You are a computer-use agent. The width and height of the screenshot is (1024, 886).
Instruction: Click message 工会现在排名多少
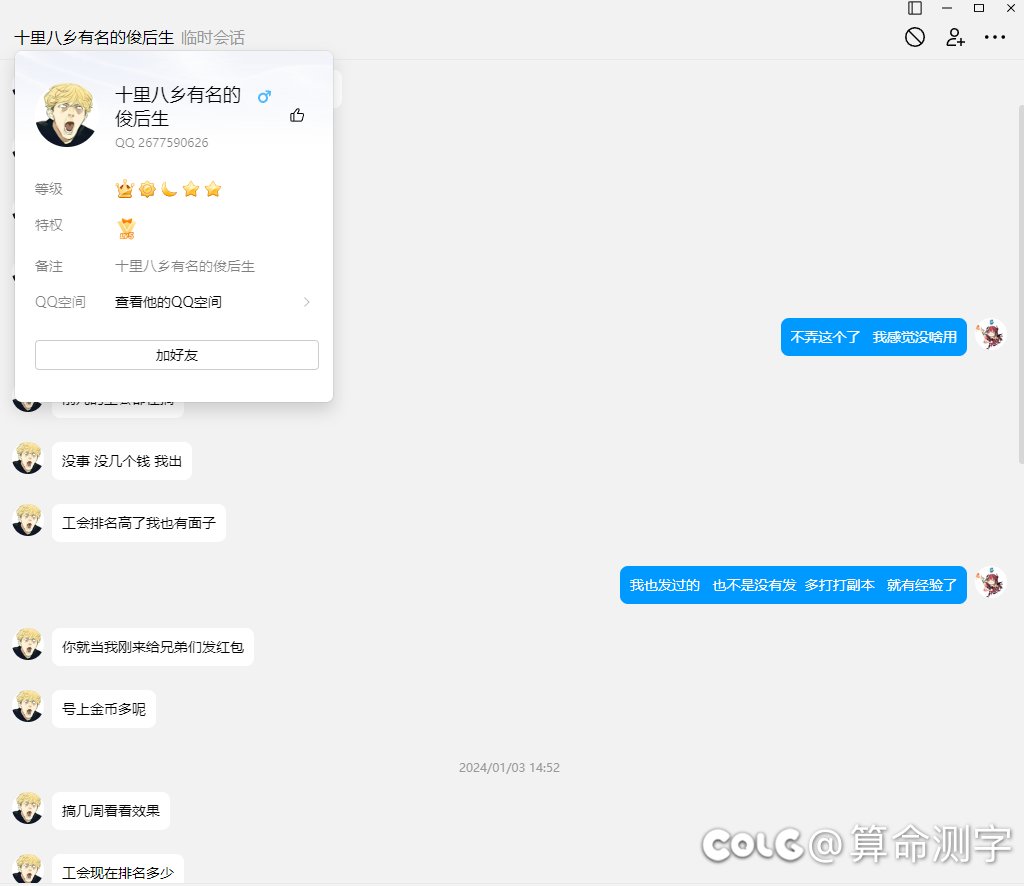(118, 870)
